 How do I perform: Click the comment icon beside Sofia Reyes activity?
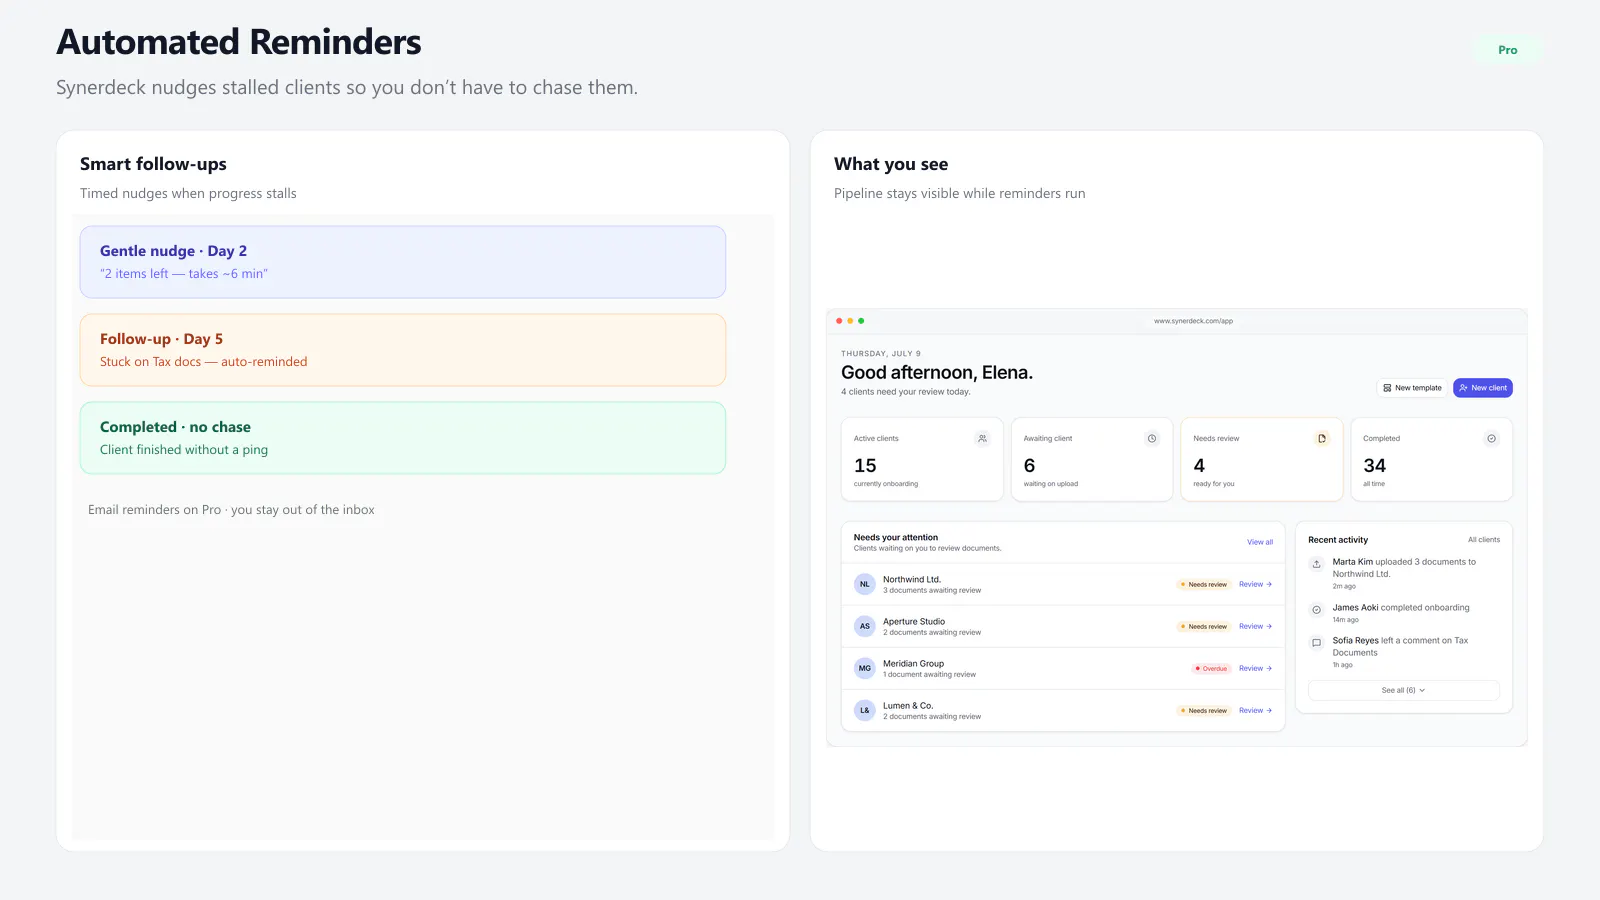click(1317, 642)
